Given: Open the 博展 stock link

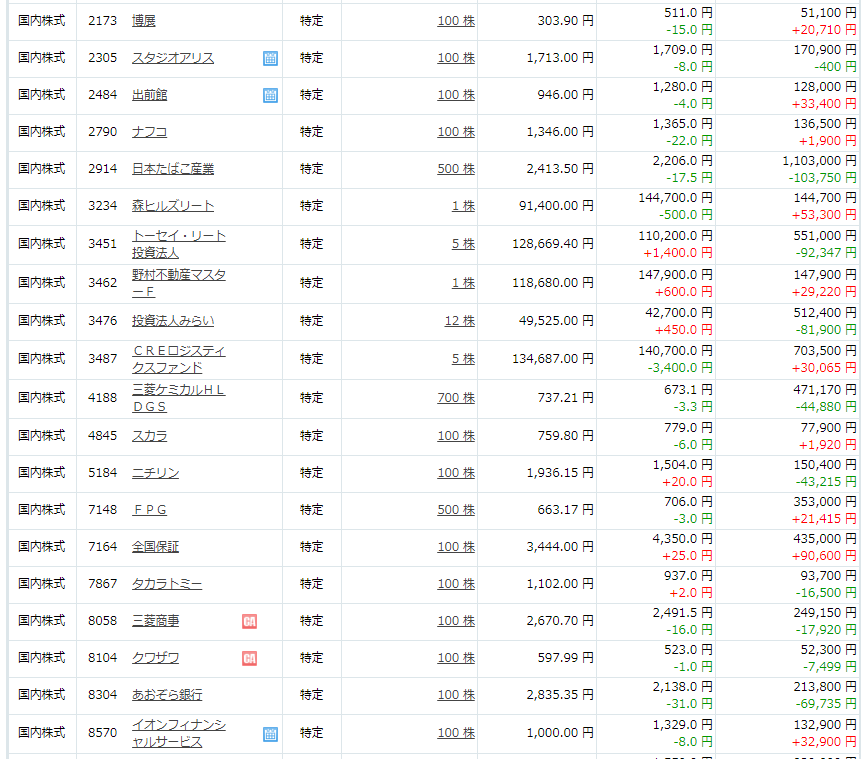Looking at the screenshot, I should [144, 21].
